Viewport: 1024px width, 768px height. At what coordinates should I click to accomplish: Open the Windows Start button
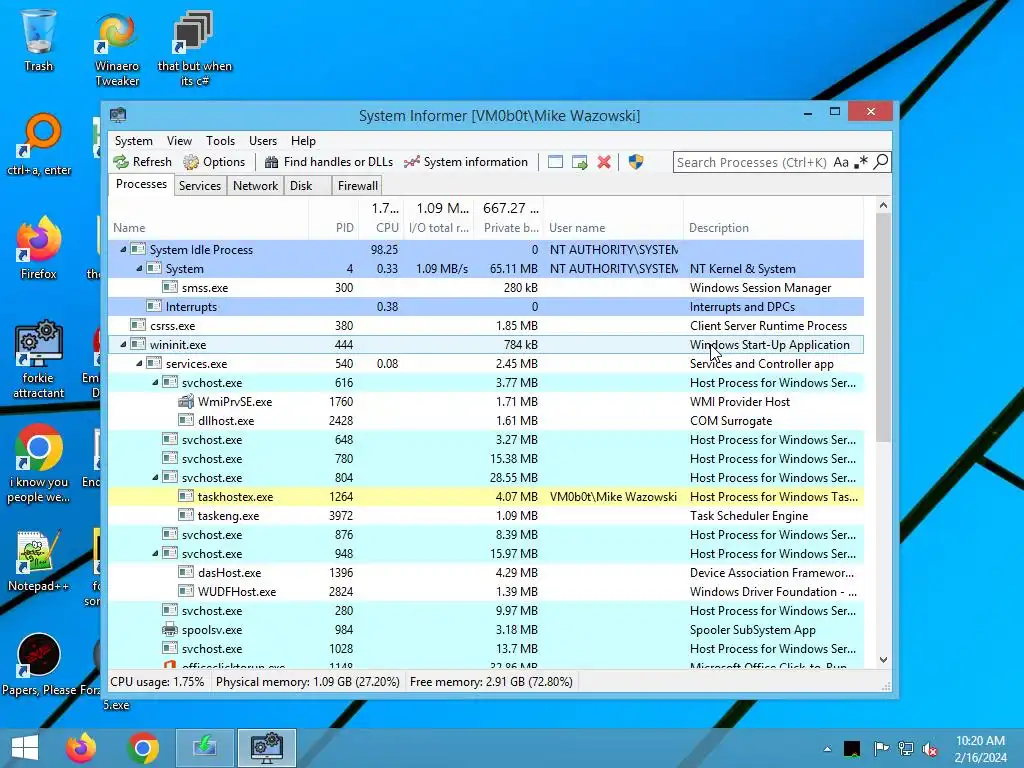pos(24,748)
